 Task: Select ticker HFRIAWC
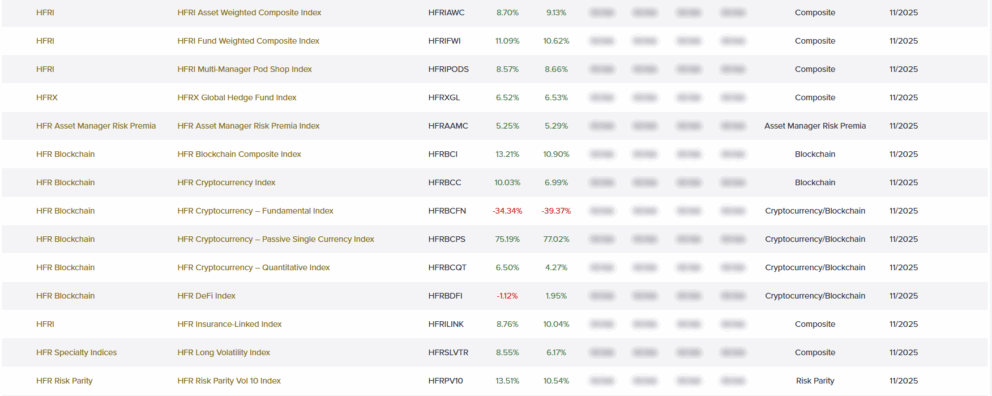tap(446, 13)
